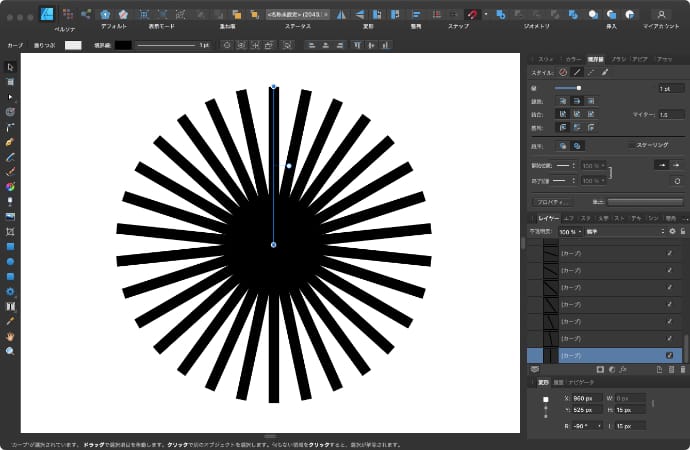Click the Designer Persona icon
Viewport: 690px width, 450px height.
pyautogui.click(x=46, y=14)
